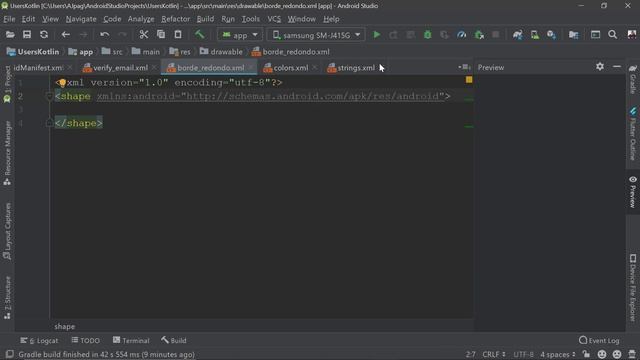The width and height of the screenshot is (640, 360).
Task: Click the shape breadcrumb below editor
Action: pos(64,327)
